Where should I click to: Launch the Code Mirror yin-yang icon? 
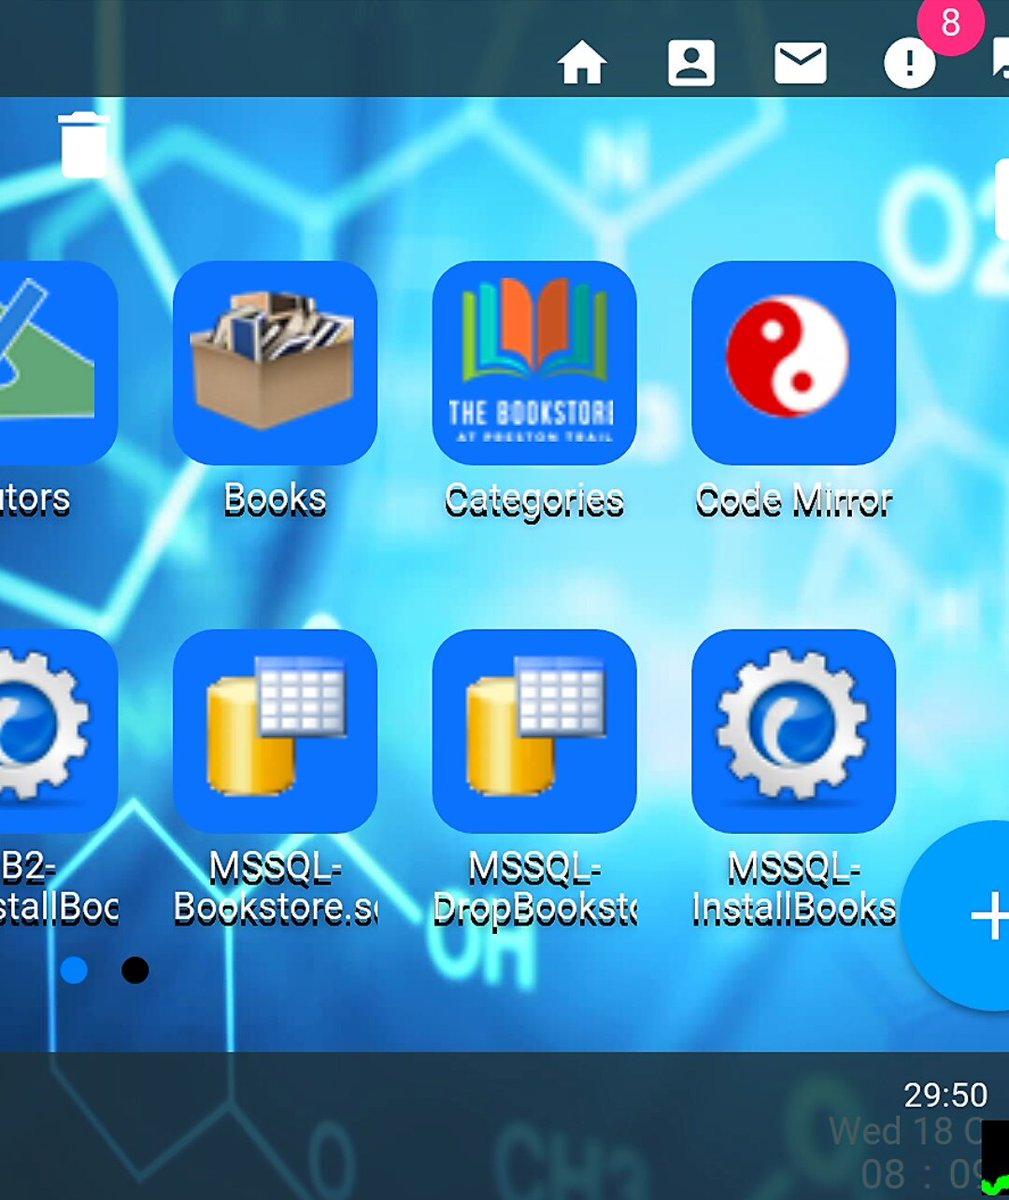(x=793, y=363)
